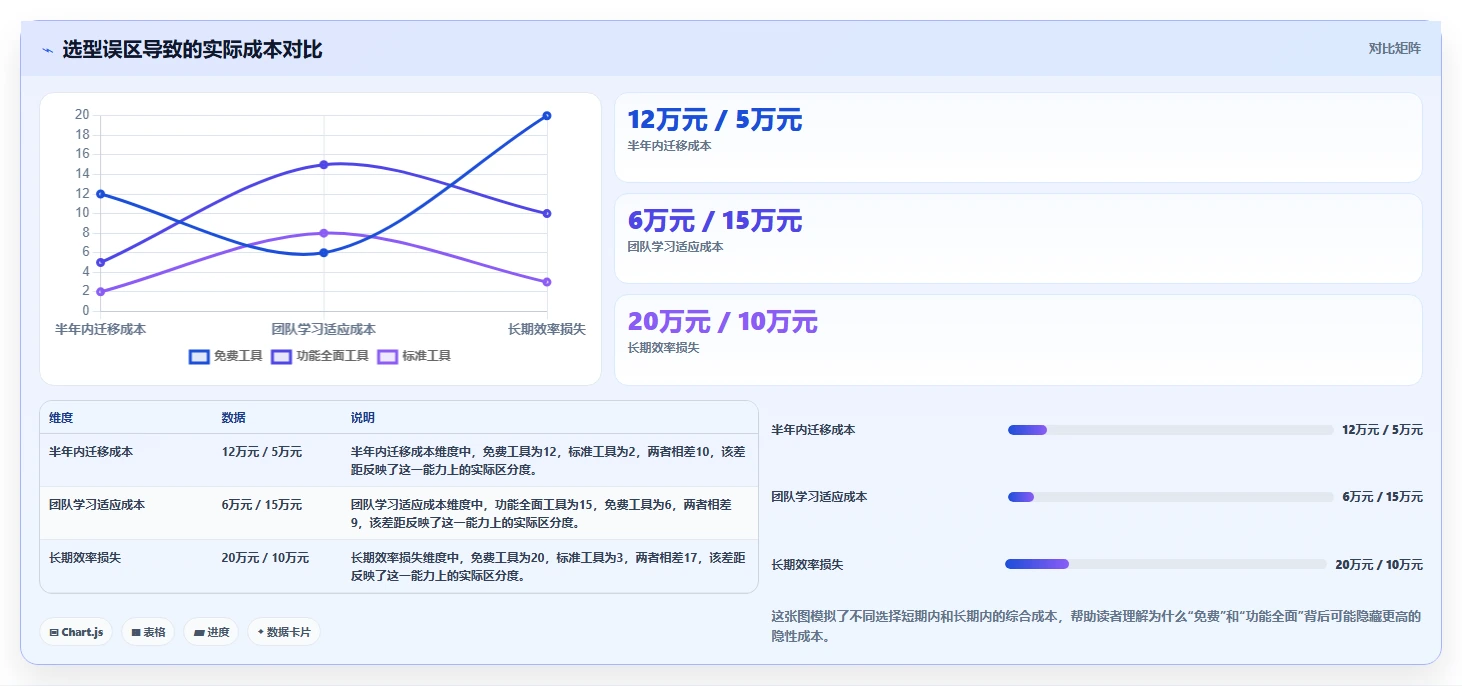
Task: Click the 标准工具 end point at 3
Action: 547,282
